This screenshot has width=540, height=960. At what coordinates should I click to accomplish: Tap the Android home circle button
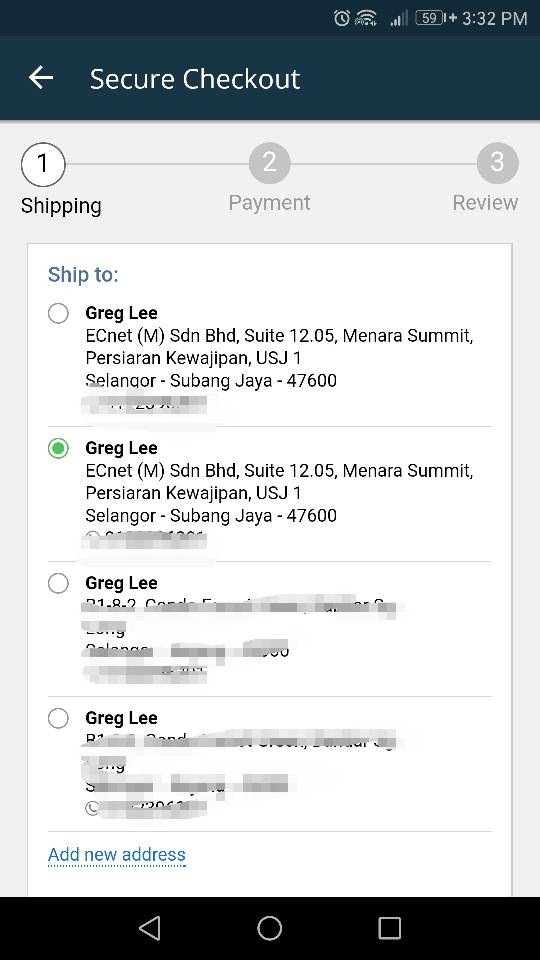tap(269, 928)
